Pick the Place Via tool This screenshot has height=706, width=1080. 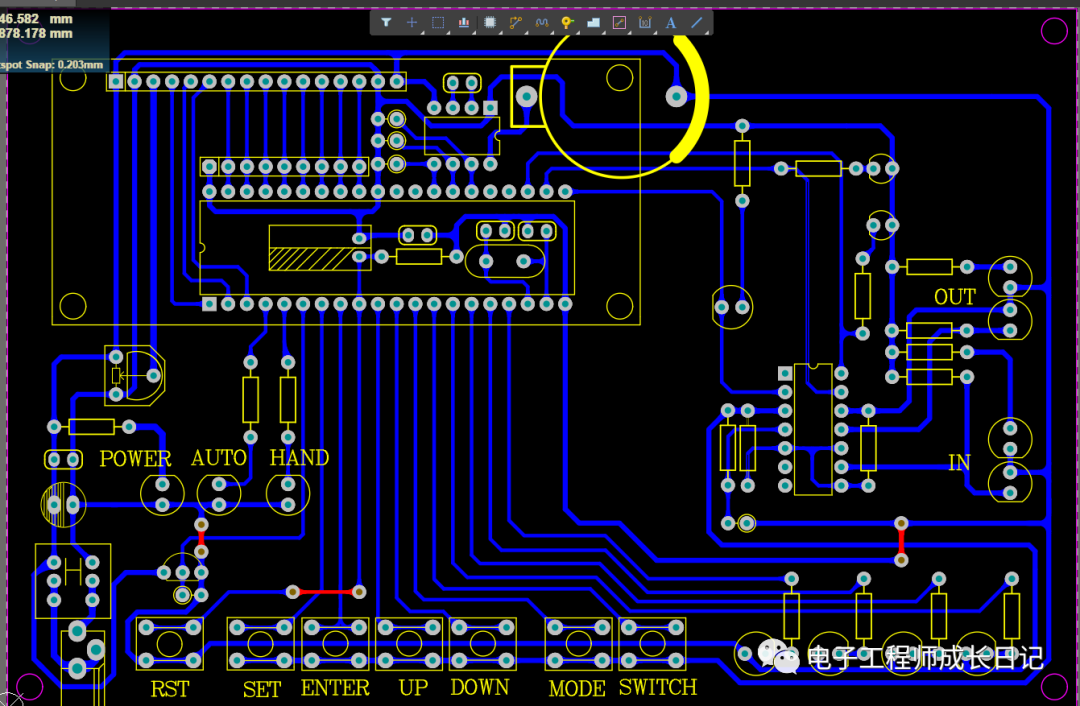[568, 23]
